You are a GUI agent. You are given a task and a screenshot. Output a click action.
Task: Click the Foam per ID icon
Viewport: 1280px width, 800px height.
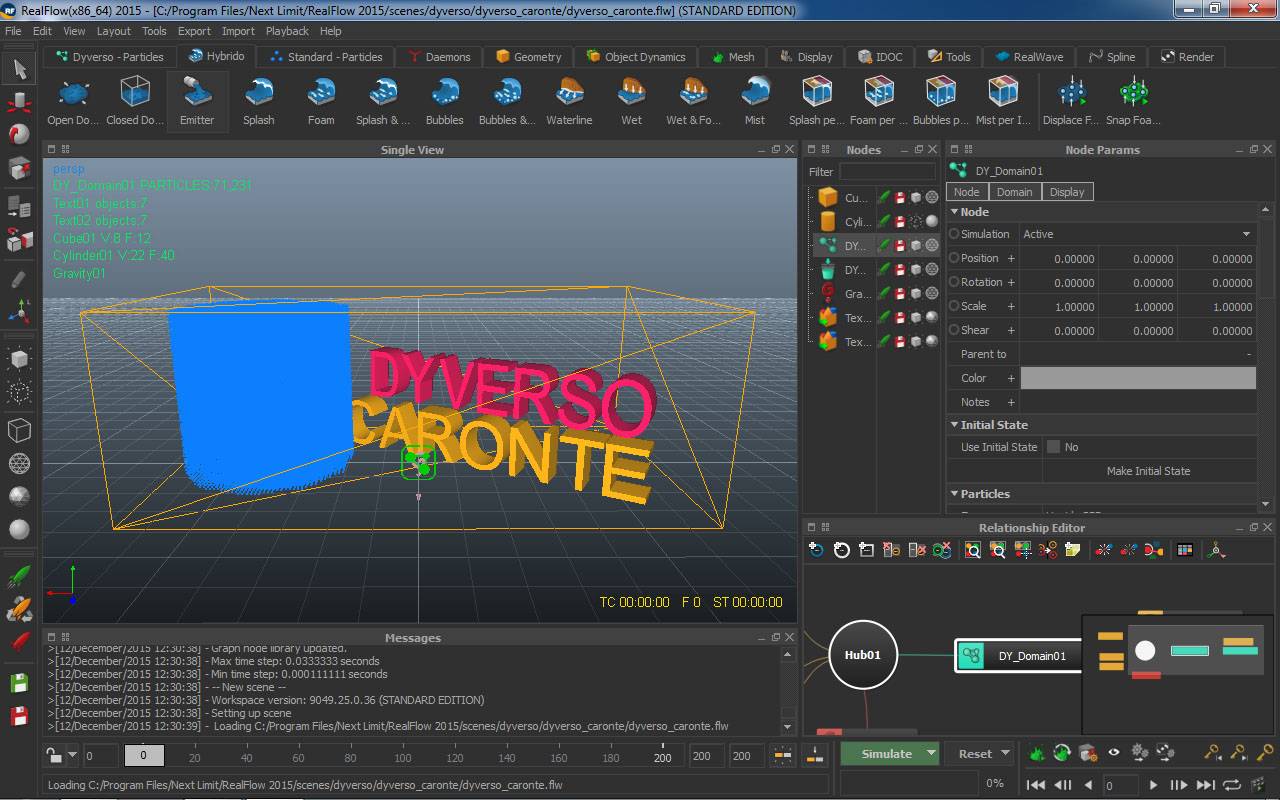click(x=879, y=101)
